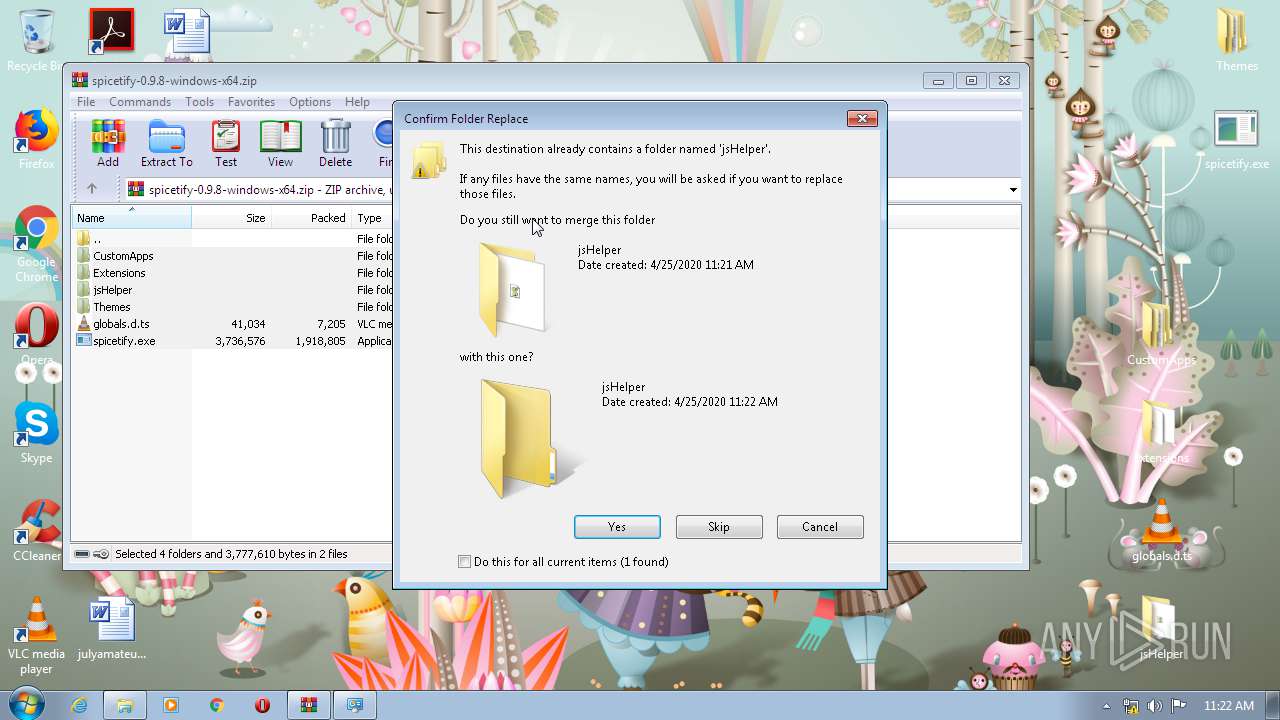
Task: Open Internet Explorer from taskbar
Action: pos(79,705)
